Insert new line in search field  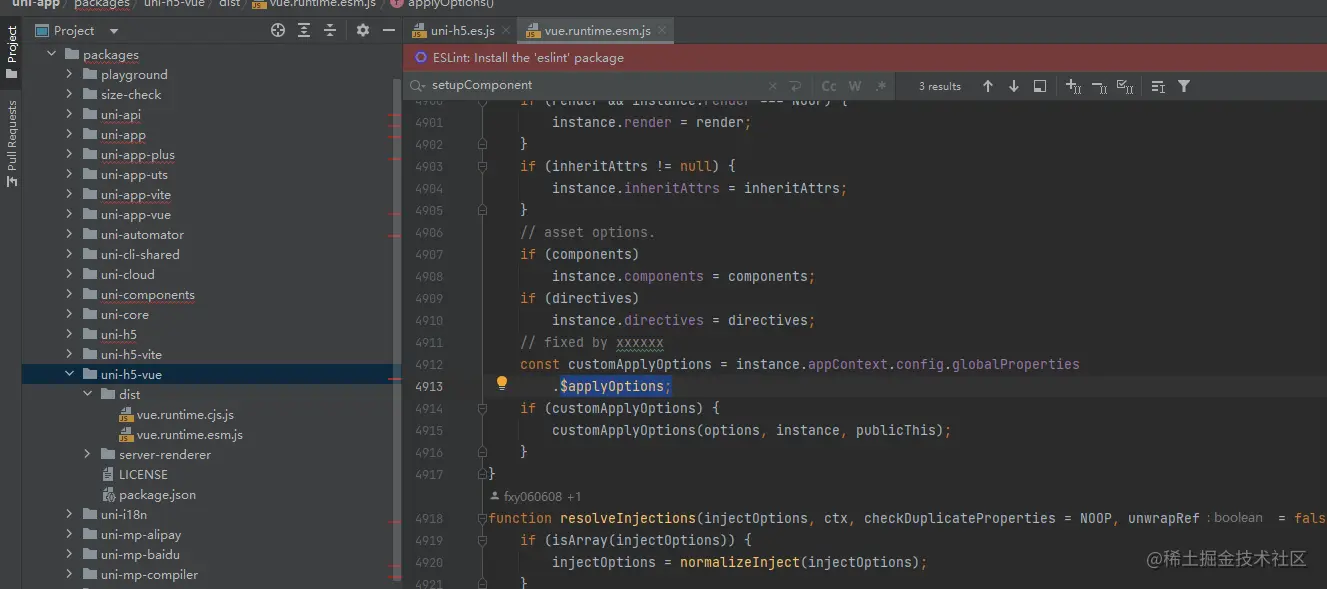coord(795,86)
